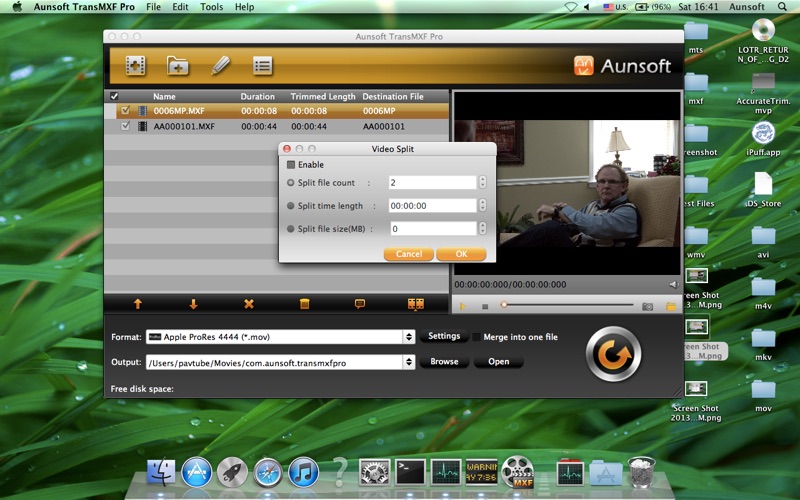Viewport: 800px width, 500px height.
Task: Open iTunes from the dock
Action: pyautogui.click(x=304, y=472)
